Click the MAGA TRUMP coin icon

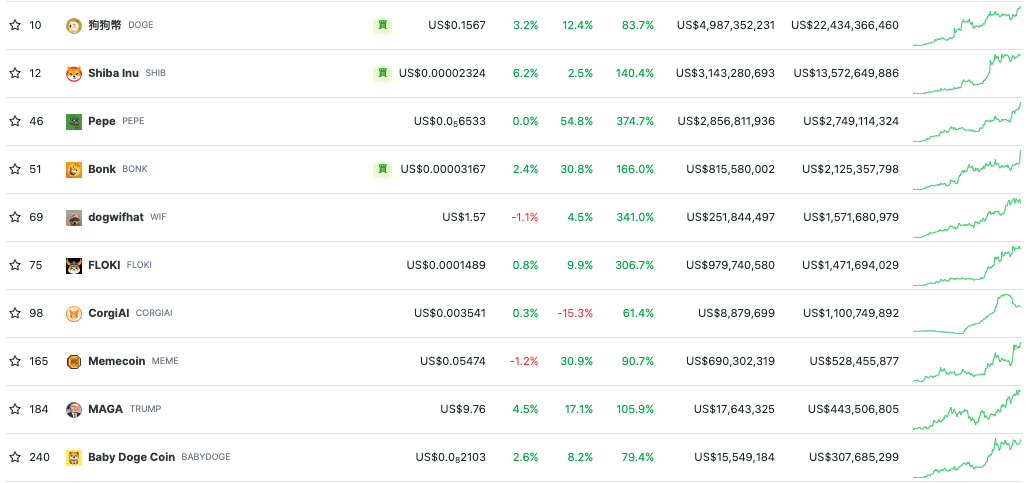(74, 409)
